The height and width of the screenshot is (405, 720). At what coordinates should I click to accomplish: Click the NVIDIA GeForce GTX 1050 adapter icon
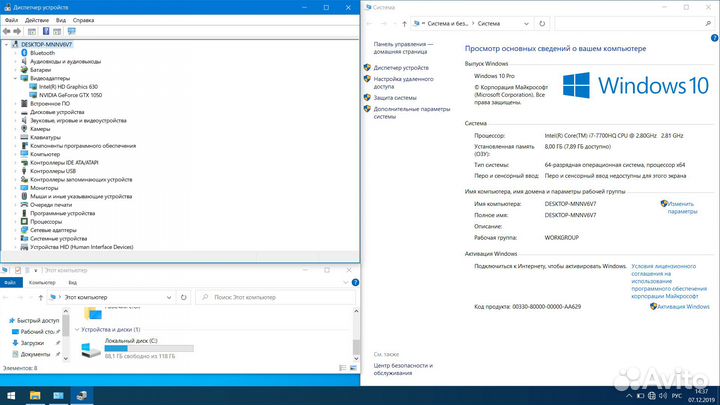point(33,95)
